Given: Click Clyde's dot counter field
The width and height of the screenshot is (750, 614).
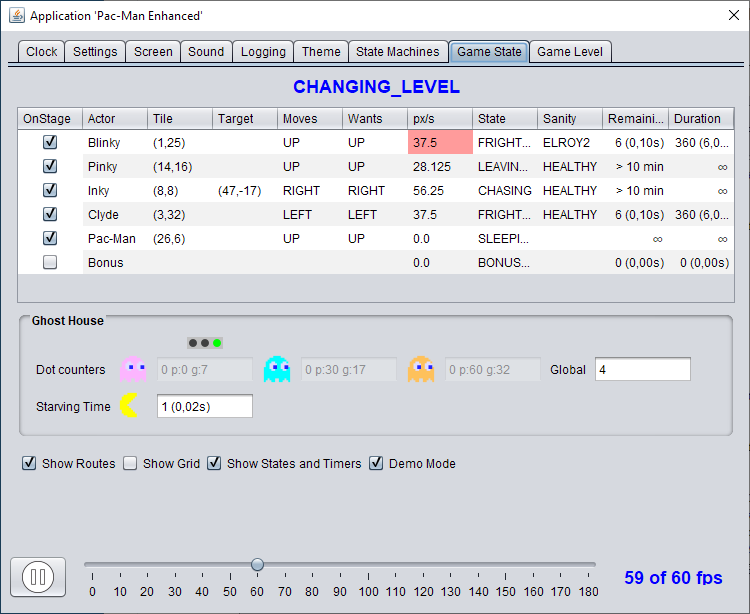Looking at the screenshot, I should 493,369.
